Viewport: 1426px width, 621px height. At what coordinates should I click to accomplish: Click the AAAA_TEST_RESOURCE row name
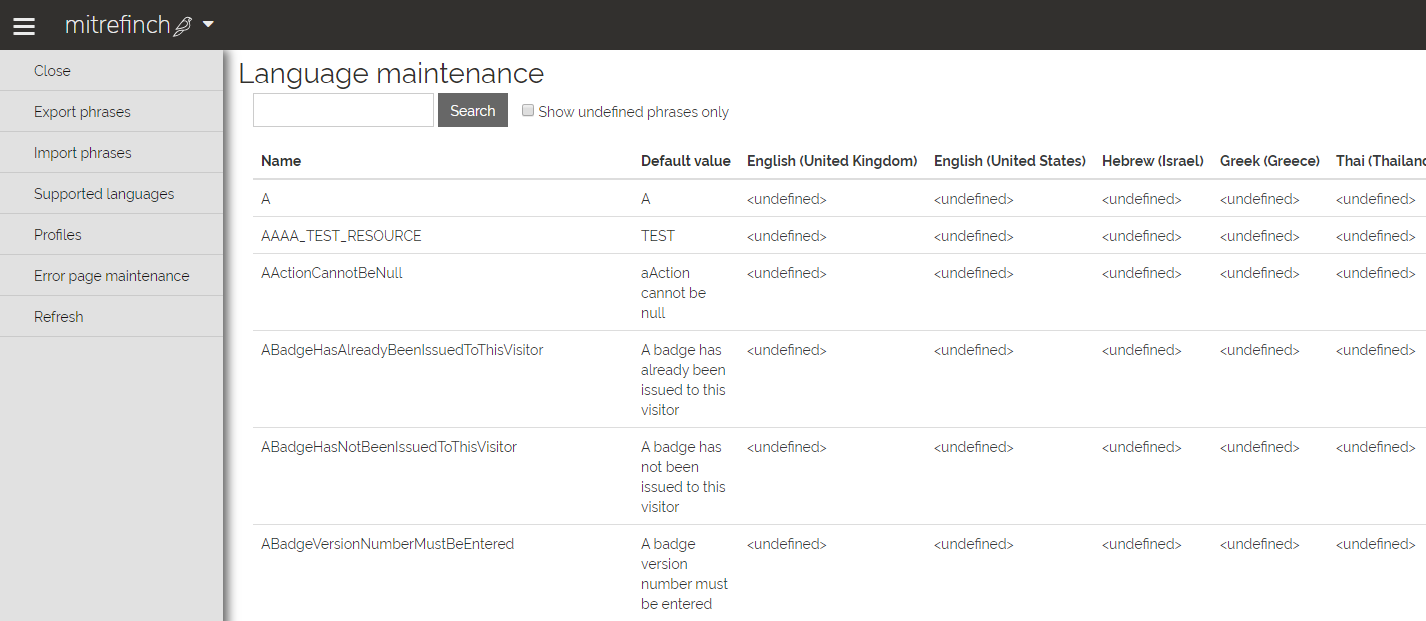(x=341, y=236)
